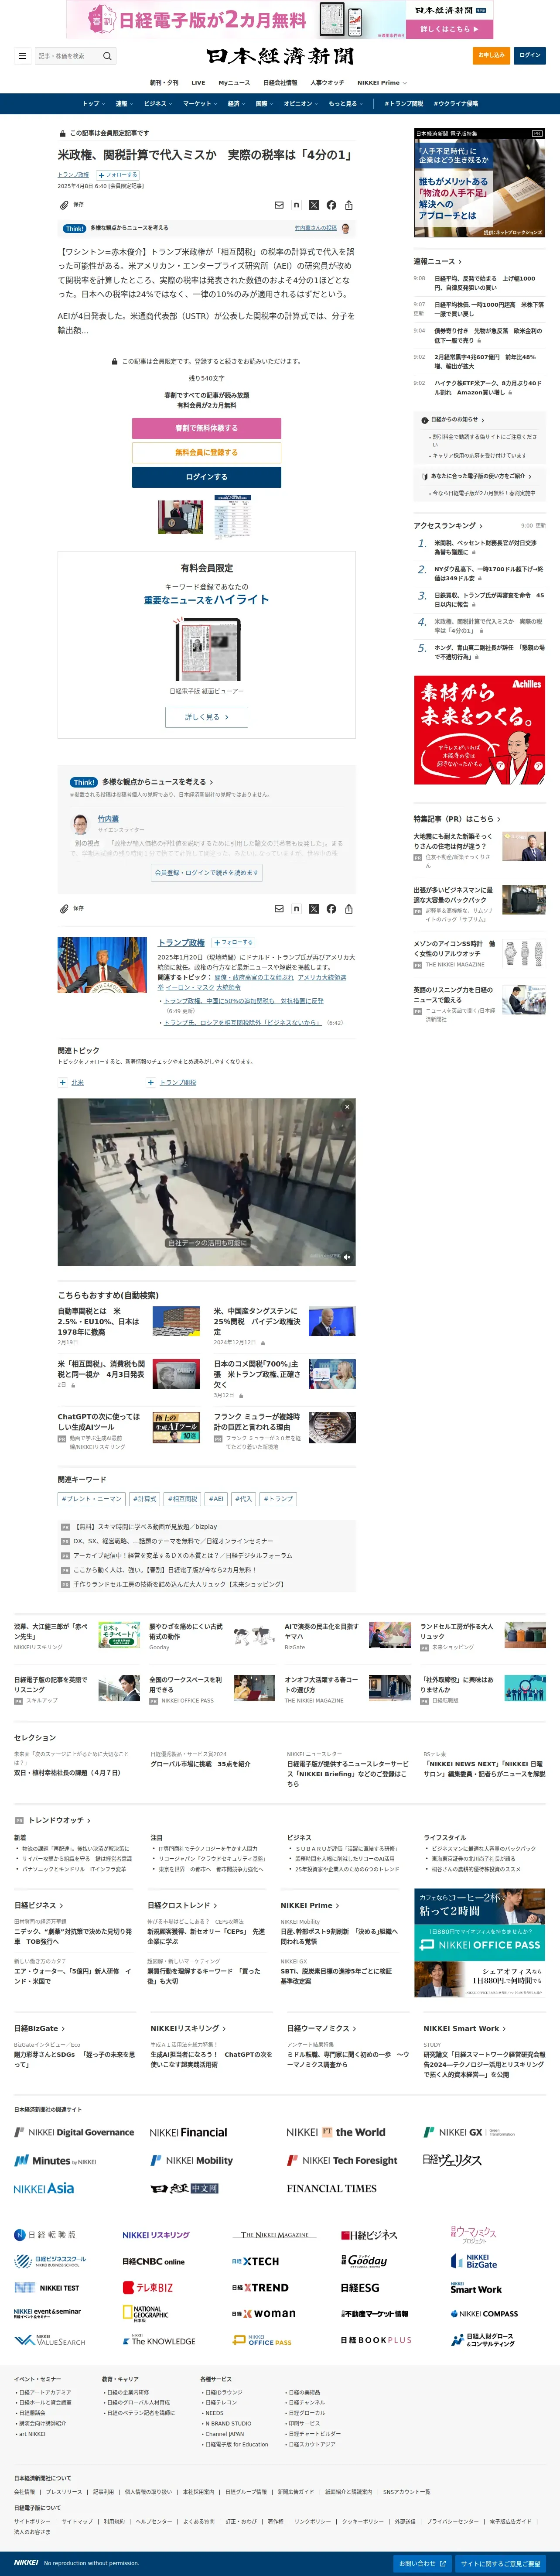
Task: Open the hamburger menu icon
Action: (x=22, y=56)
